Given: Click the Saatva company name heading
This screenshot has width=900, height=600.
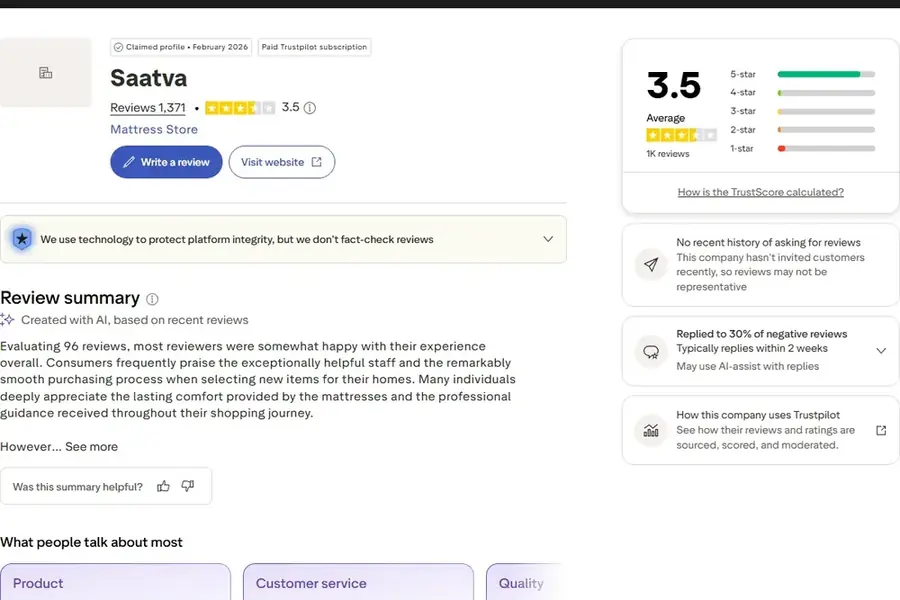Looking at the screenshot, I should point(149,78).
